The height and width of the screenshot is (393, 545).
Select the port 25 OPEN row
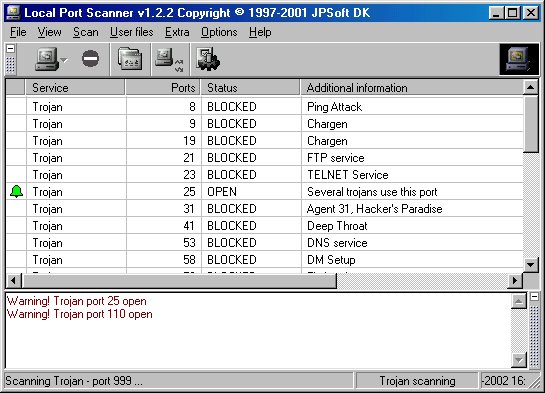coord(264,191)
